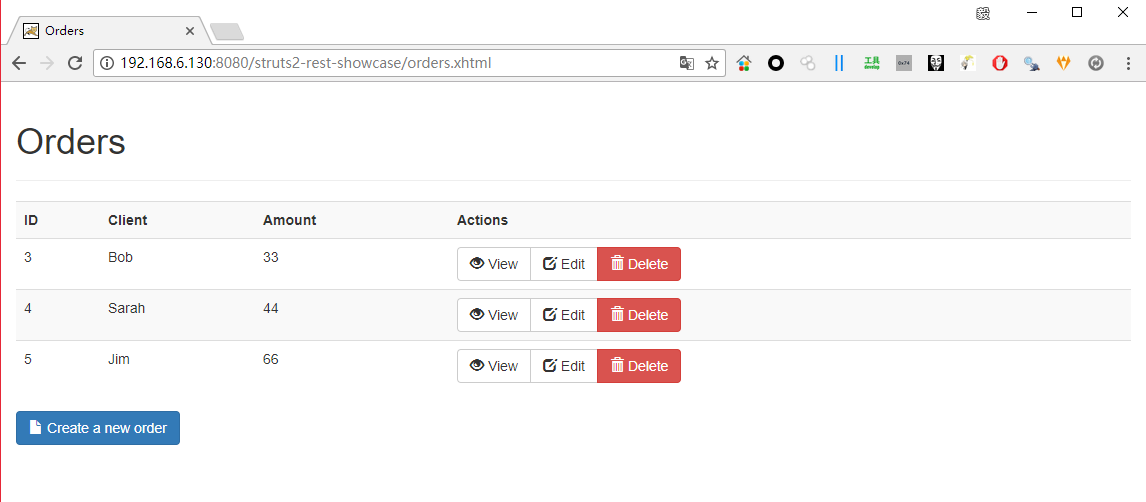Viewport: 1146px width, 502px height.
Task: Click the black circle extension icon
Action: pos(775,64)
